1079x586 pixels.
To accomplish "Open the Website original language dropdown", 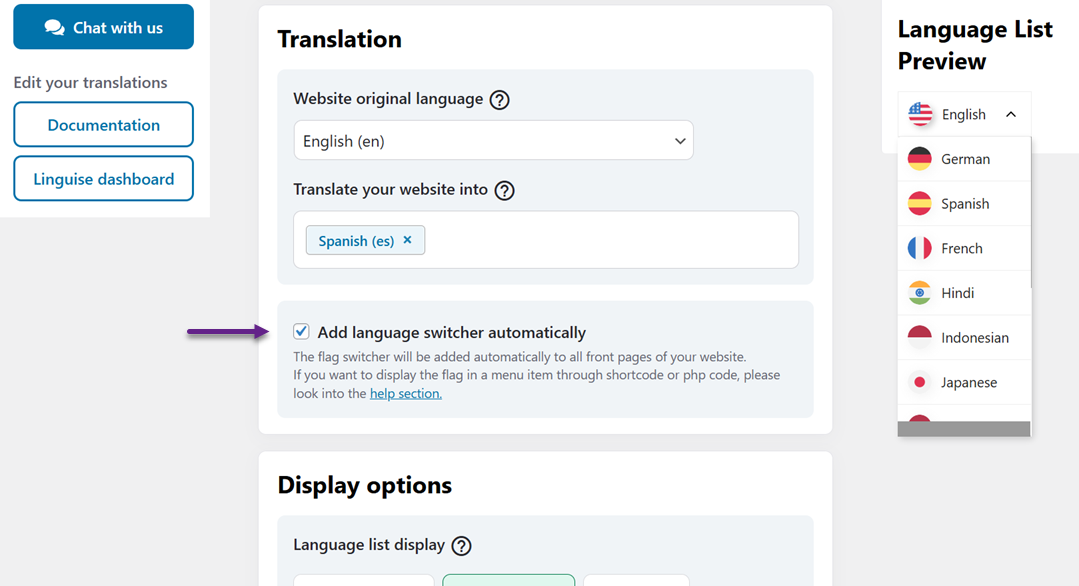I will click(x=493, y=141).
